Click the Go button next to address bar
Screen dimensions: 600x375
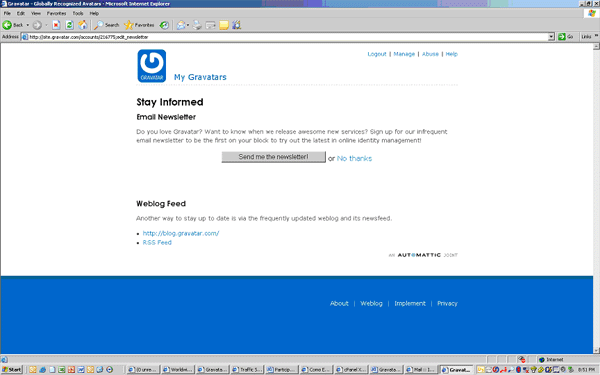point(566,37)
